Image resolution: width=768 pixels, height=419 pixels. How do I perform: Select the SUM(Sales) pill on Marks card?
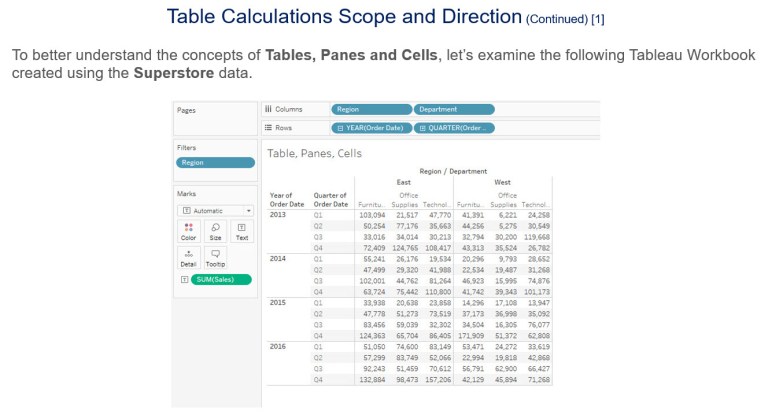point(221,279)
